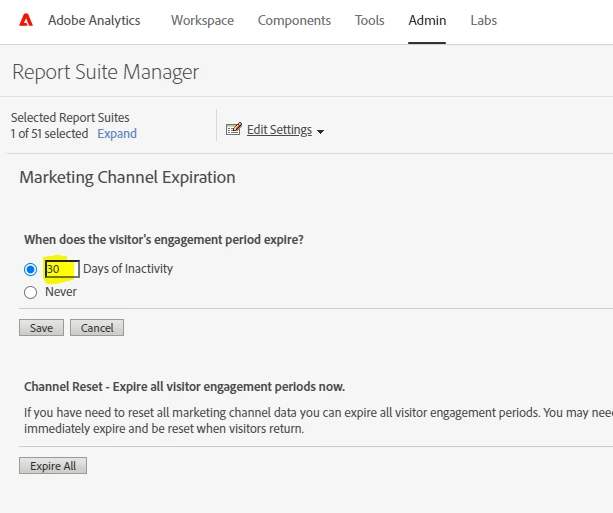This screenshot has height=513, width=613.
Task: Select the Days of Inactivity radio option
Action: (30, 269)
